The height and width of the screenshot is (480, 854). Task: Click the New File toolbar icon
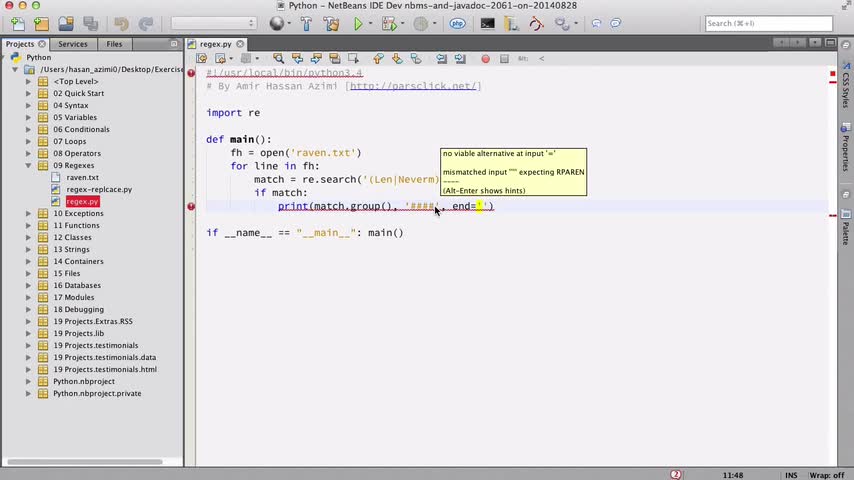tap(17, 23)
